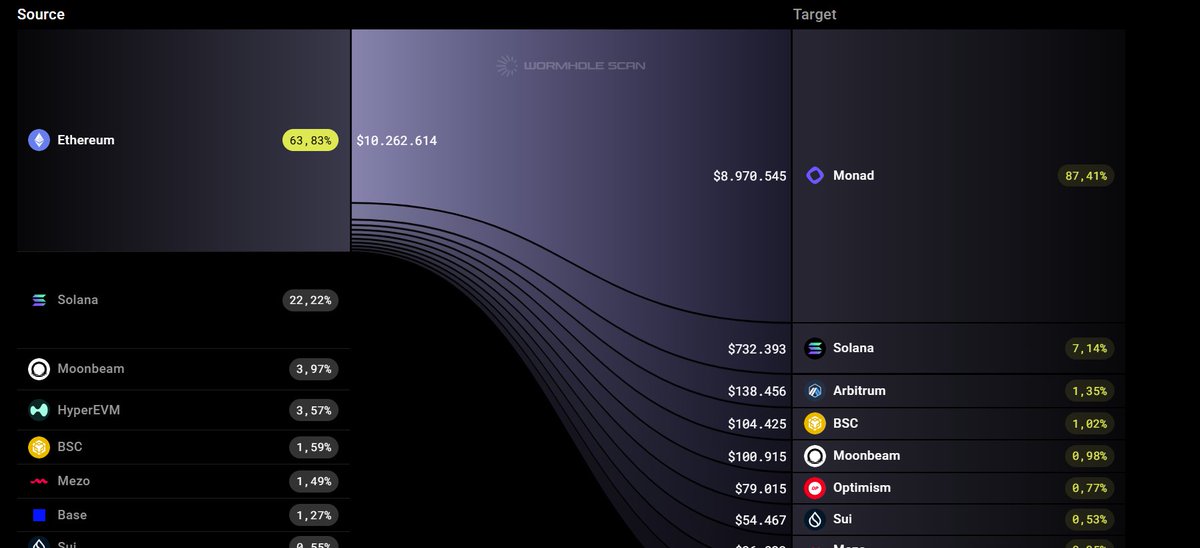Image resolution: width=1200 pixels, height=548 pixels.
Task: Click HyperEVM 3,57% badge
Action: (313, 410)
